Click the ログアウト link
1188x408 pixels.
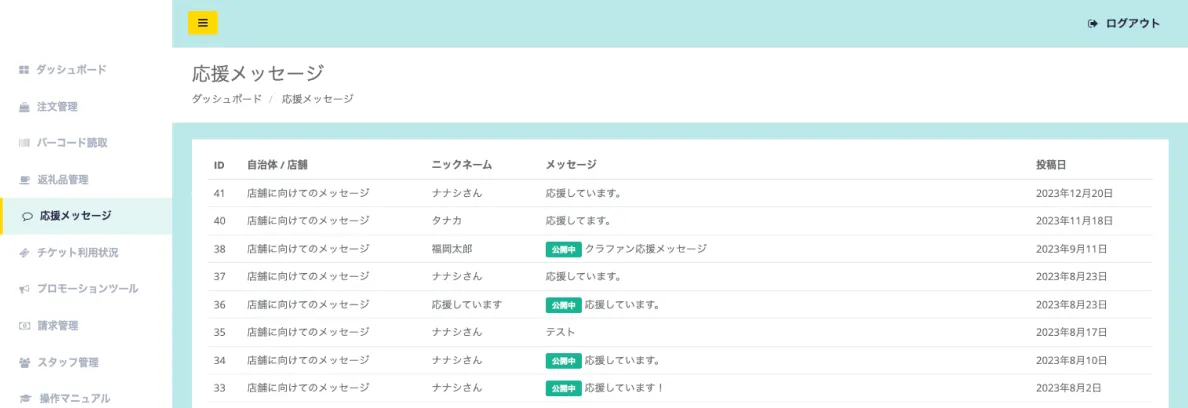coord(1132,24)
